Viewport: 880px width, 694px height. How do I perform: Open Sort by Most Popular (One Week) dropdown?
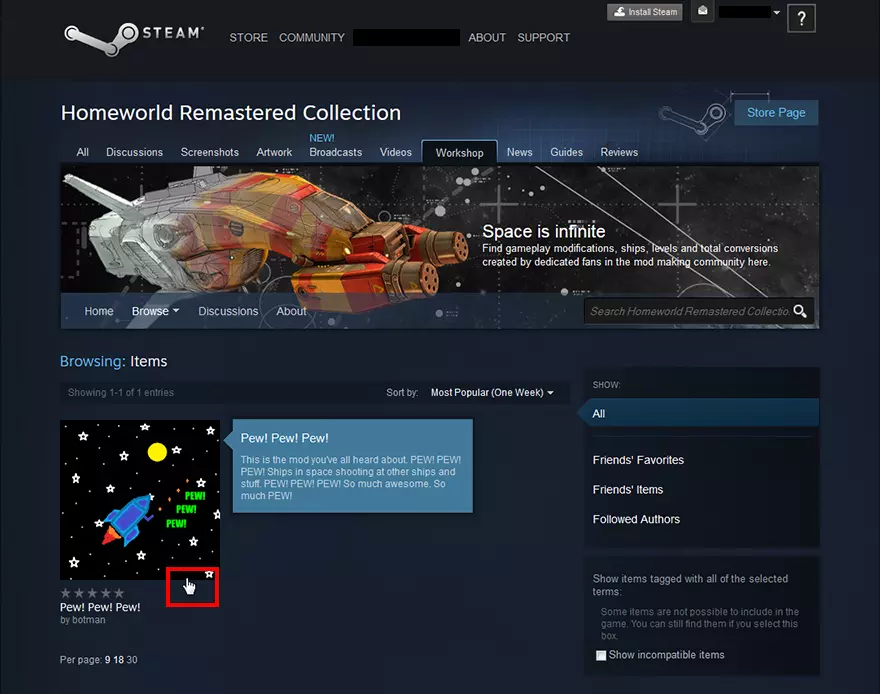492,392
